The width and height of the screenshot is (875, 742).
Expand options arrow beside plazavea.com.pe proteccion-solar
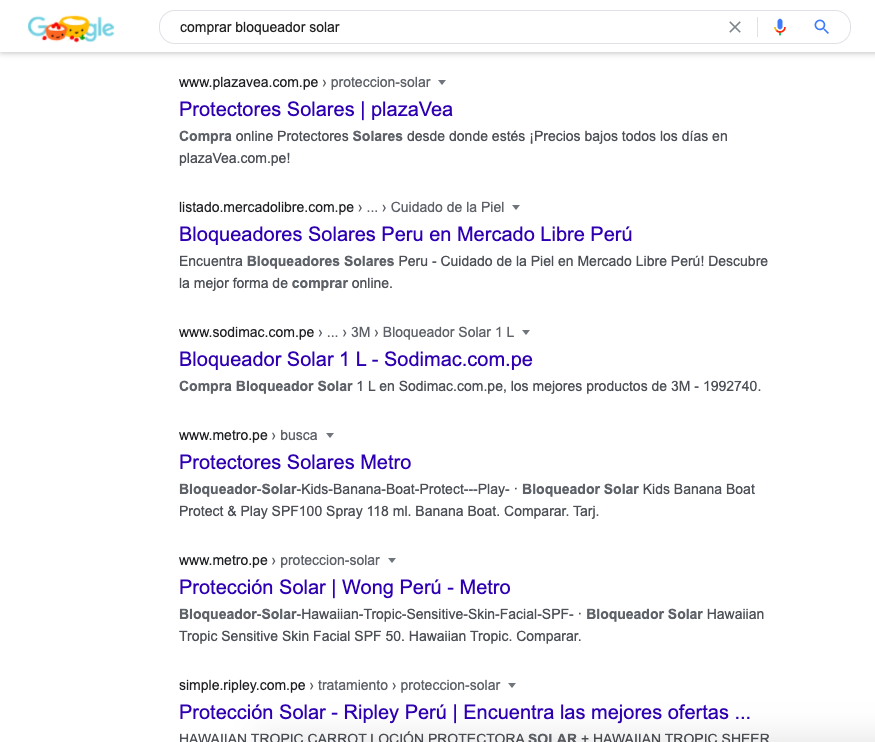pos(442,83)
